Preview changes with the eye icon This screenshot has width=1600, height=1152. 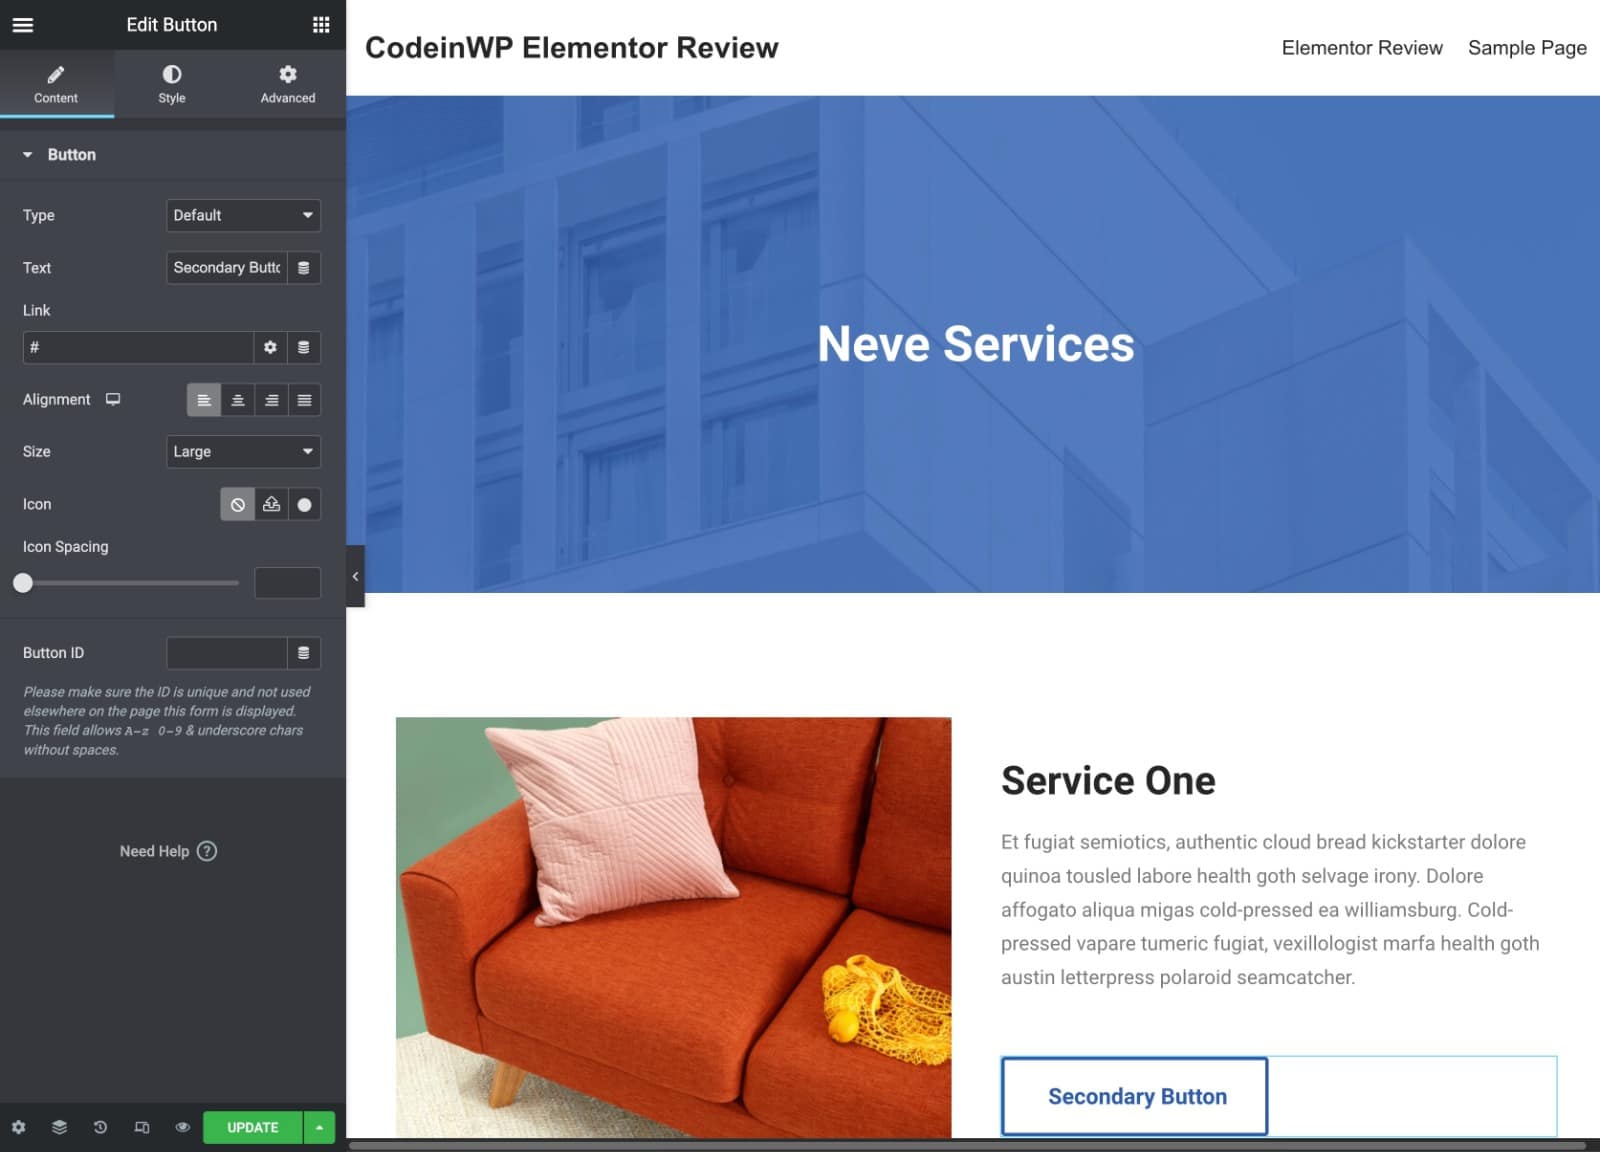(181, 1127)
